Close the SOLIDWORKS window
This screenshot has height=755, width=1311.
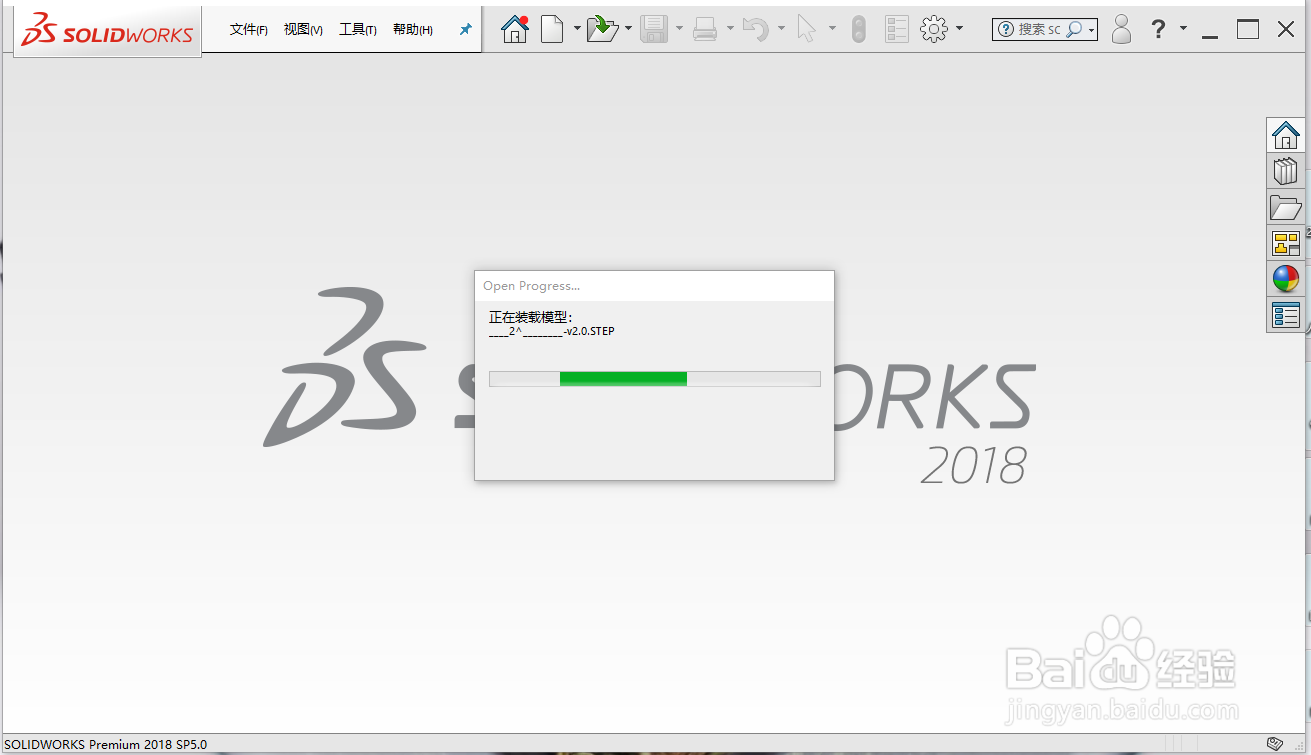point(1286,29)
